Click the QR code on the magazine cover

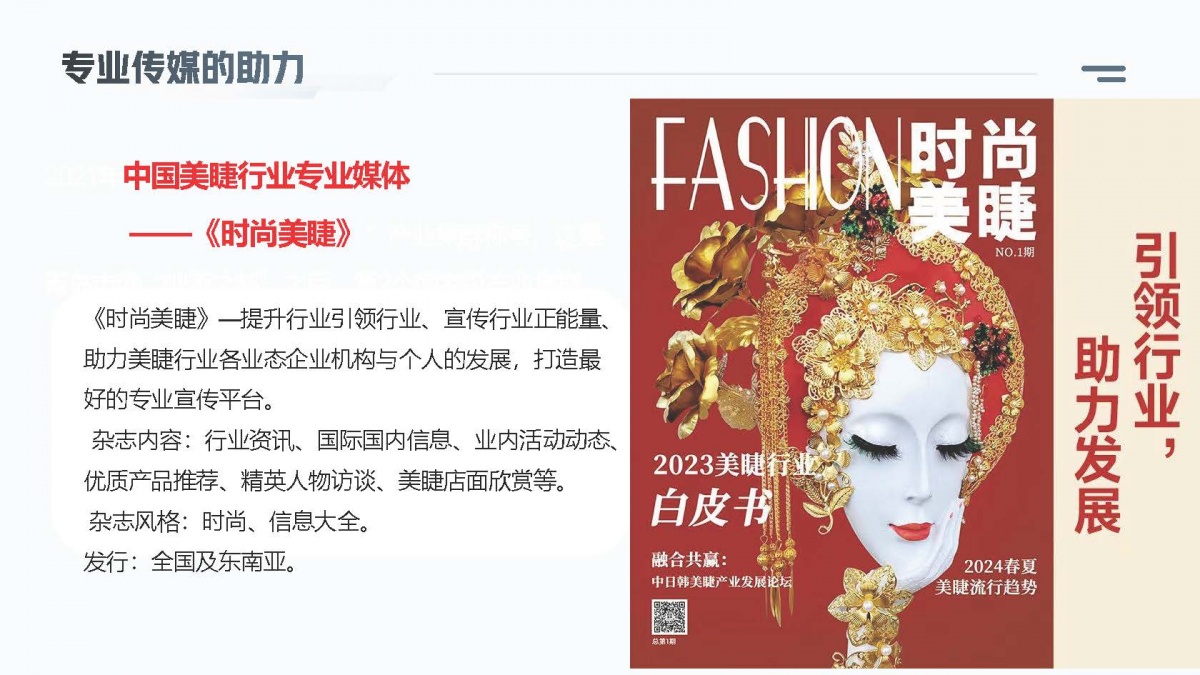click(669, 617)
